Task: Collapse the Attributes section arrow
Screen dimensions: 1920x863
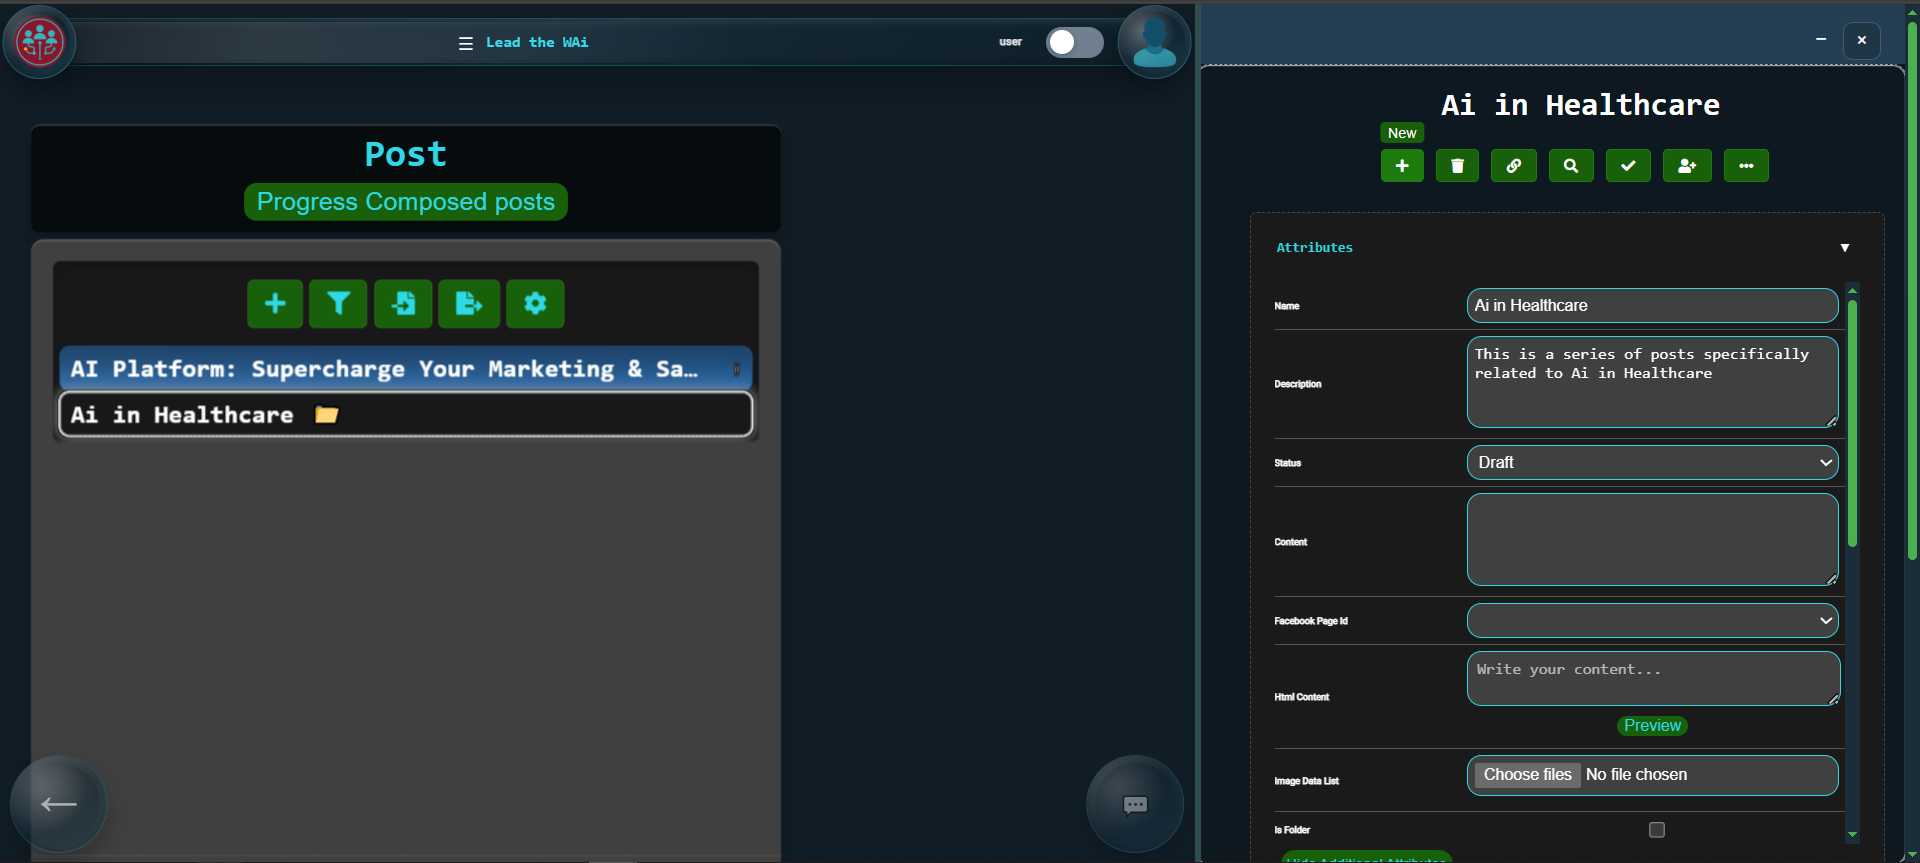Action: (1845, 248)
